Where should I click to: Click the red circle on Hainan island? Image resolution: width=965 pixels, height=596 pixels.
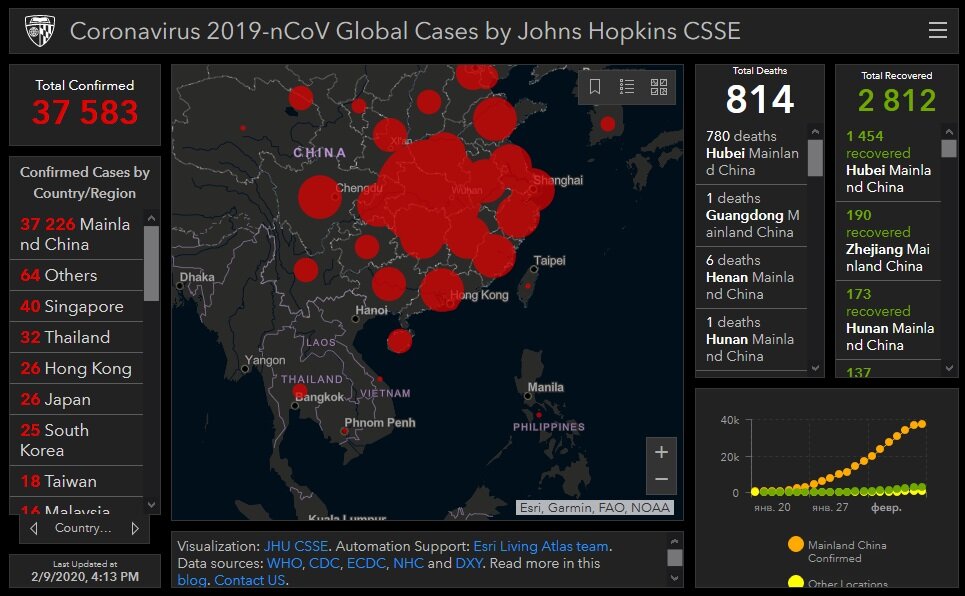coord(399,341)
